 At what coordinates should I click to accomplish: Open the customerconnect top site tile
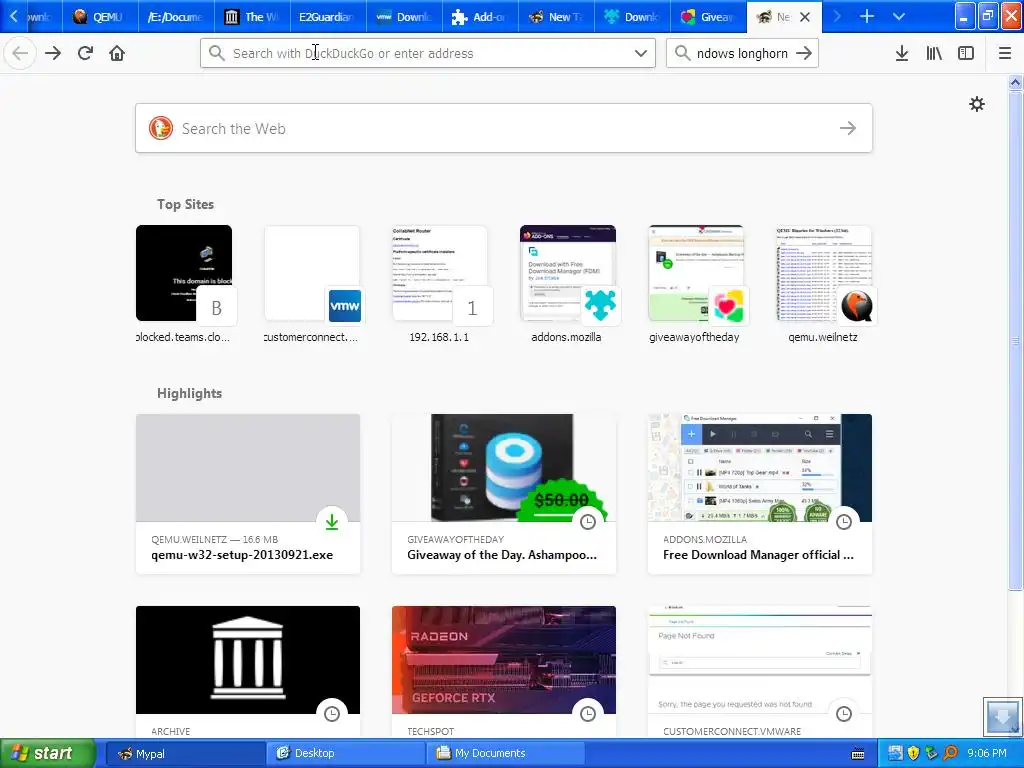tap(312, 284)
